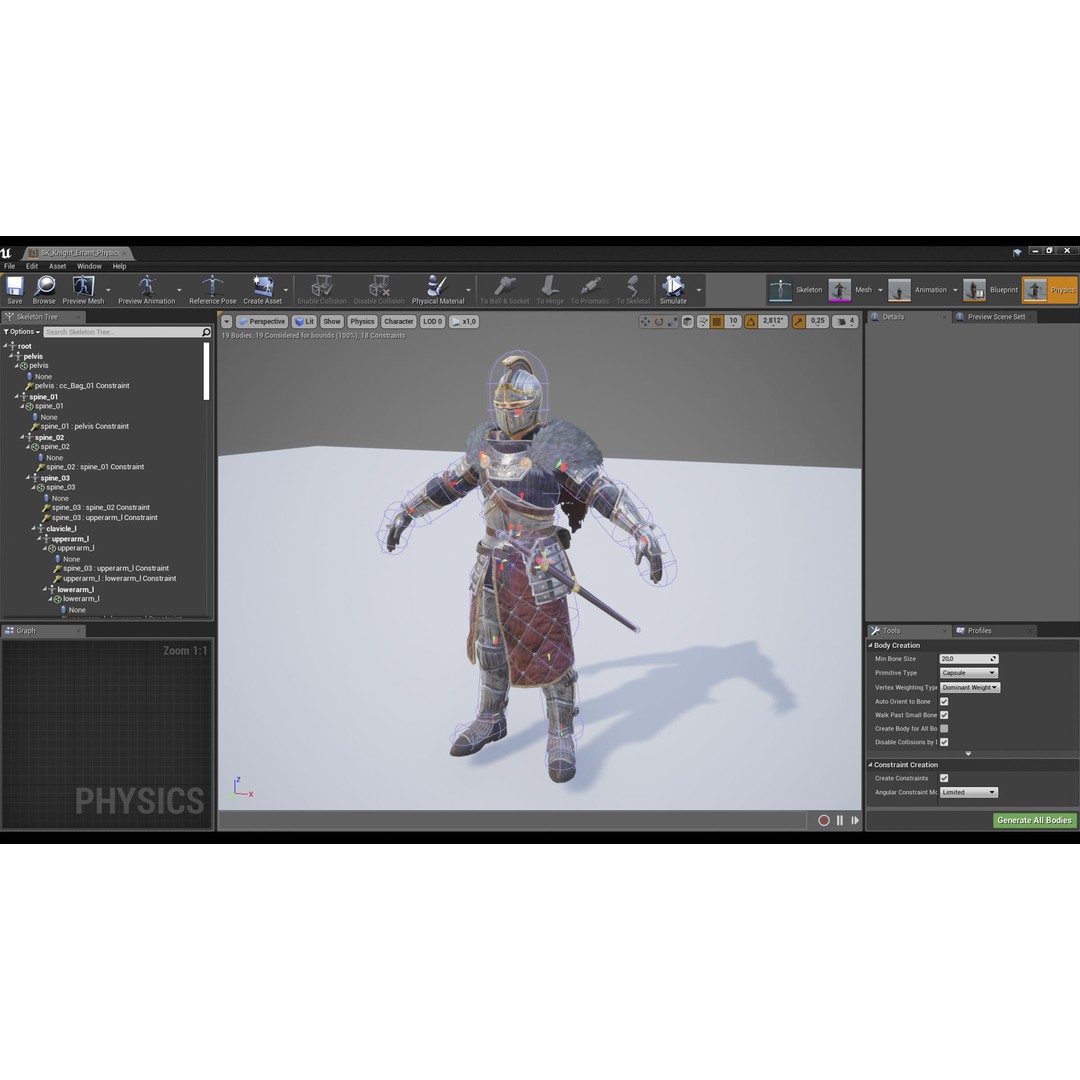Click the coordinate space cube icon
The width and height of the screenshot is (1080, 1080).
687,322
